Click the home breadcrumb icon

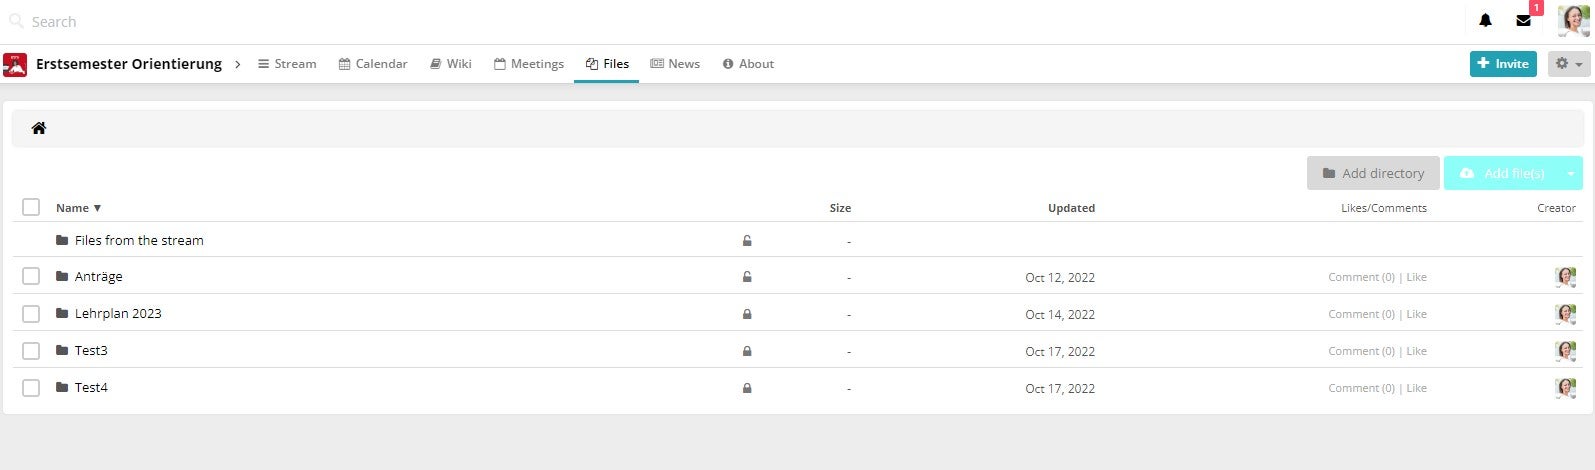39,128
